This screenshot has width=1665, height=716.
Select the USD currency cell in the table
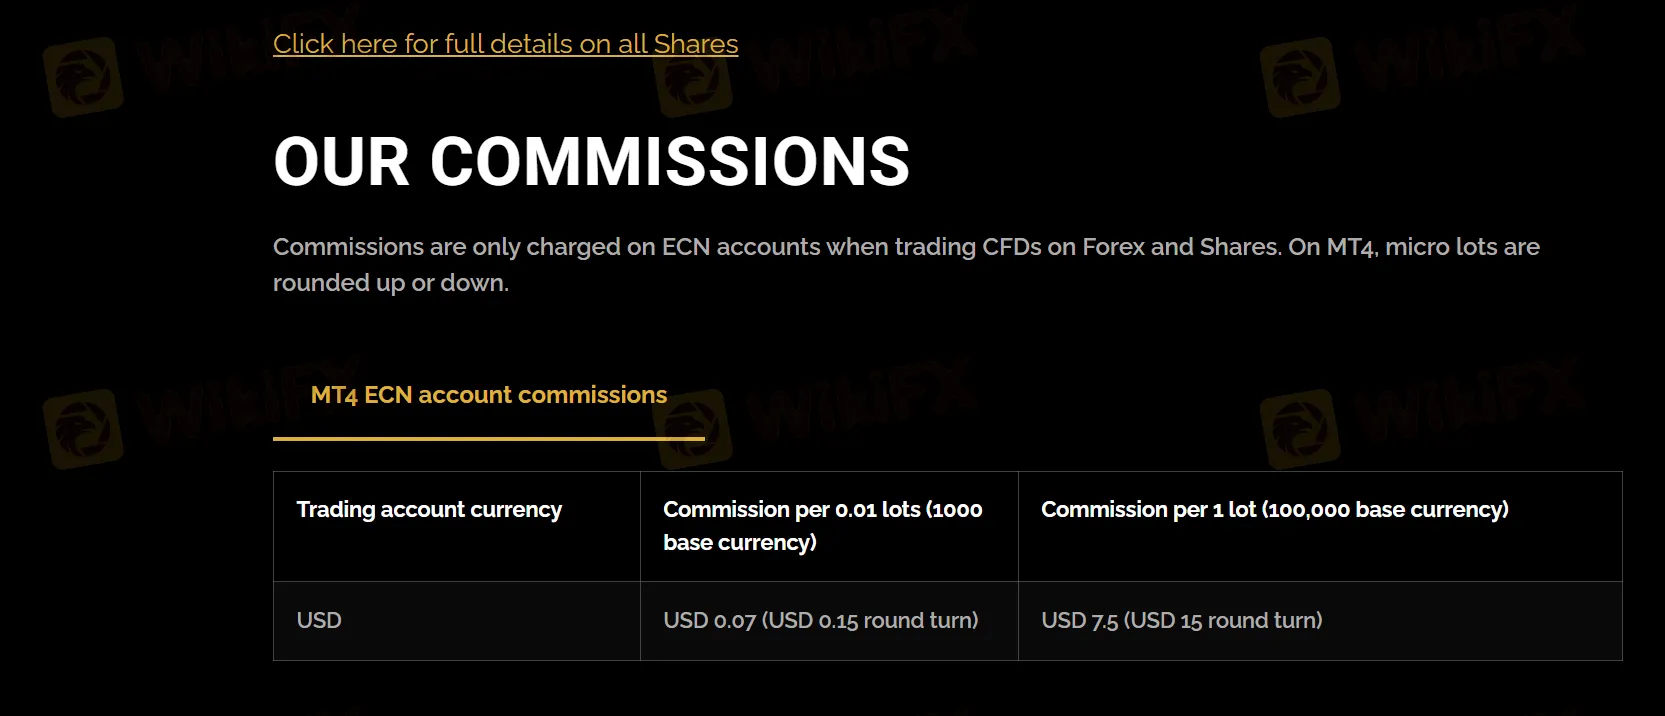[319, 620]
